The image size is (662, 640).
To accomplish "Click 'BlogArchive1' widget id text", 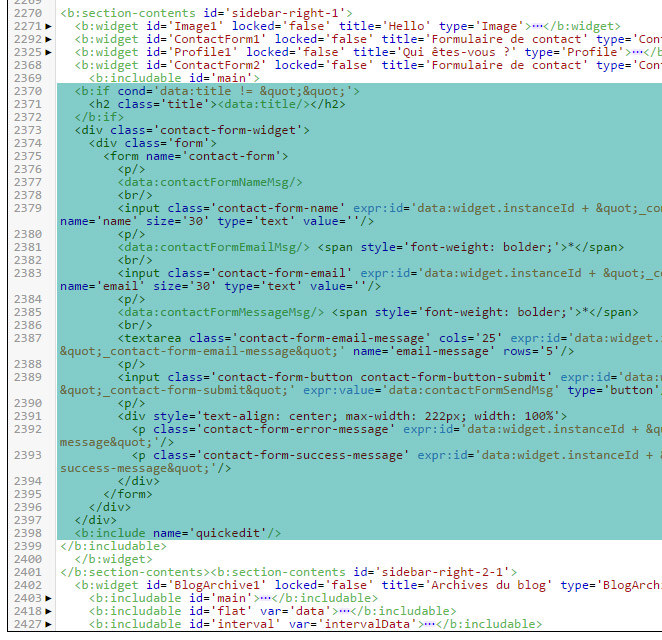I will click(219, 586).
